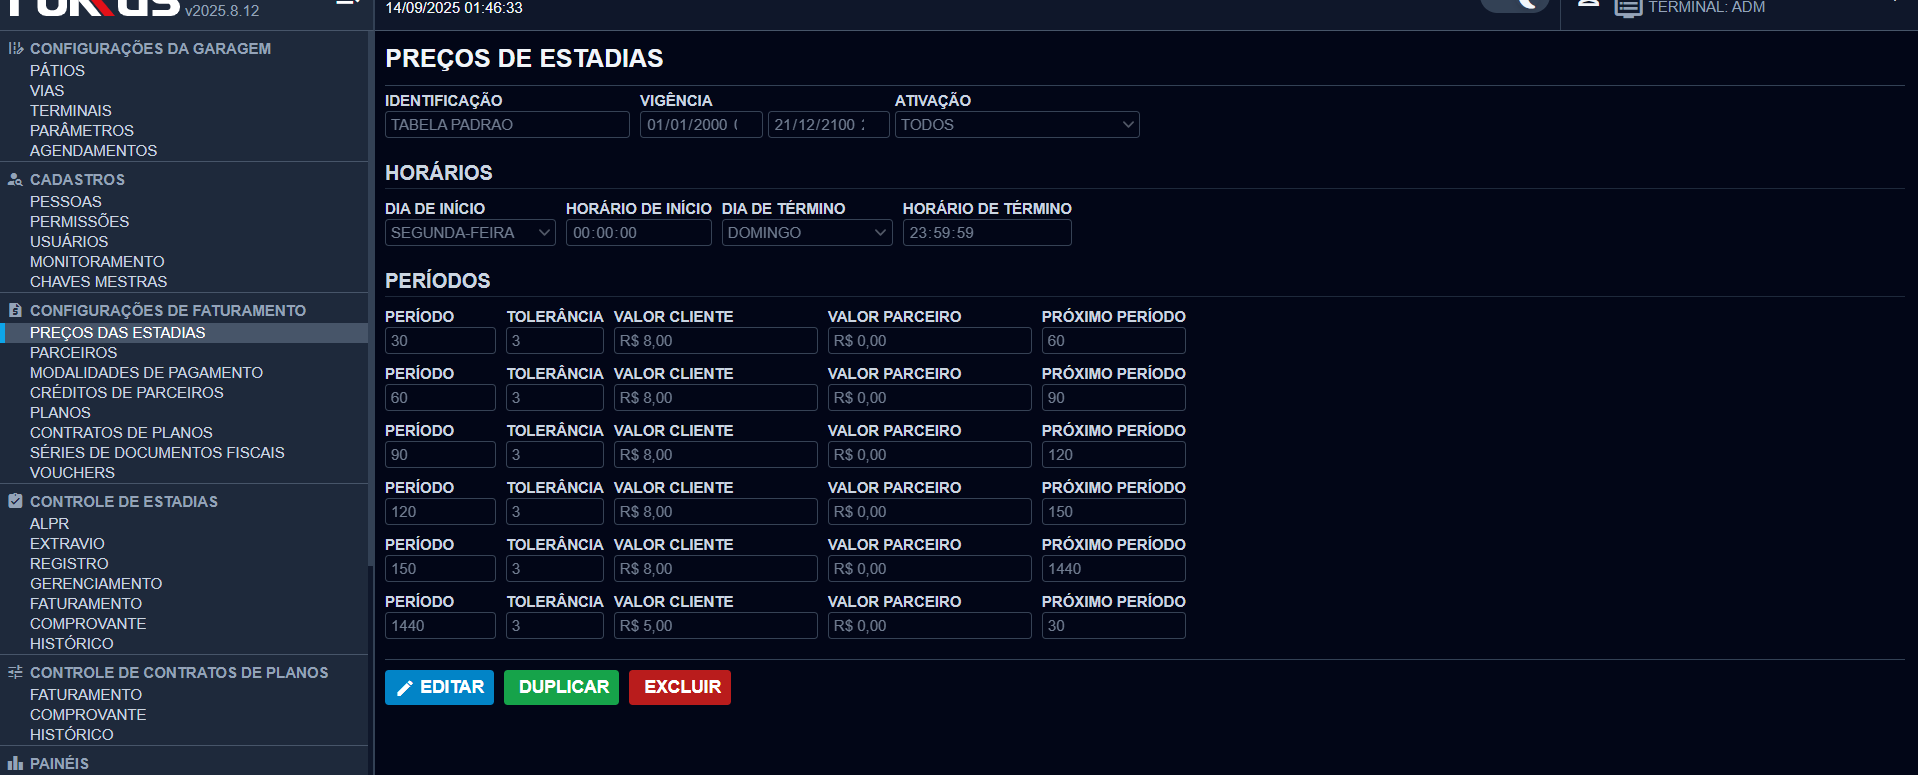
Task: Go to Parceiros in the sidebar
Action: coord(73,353)
